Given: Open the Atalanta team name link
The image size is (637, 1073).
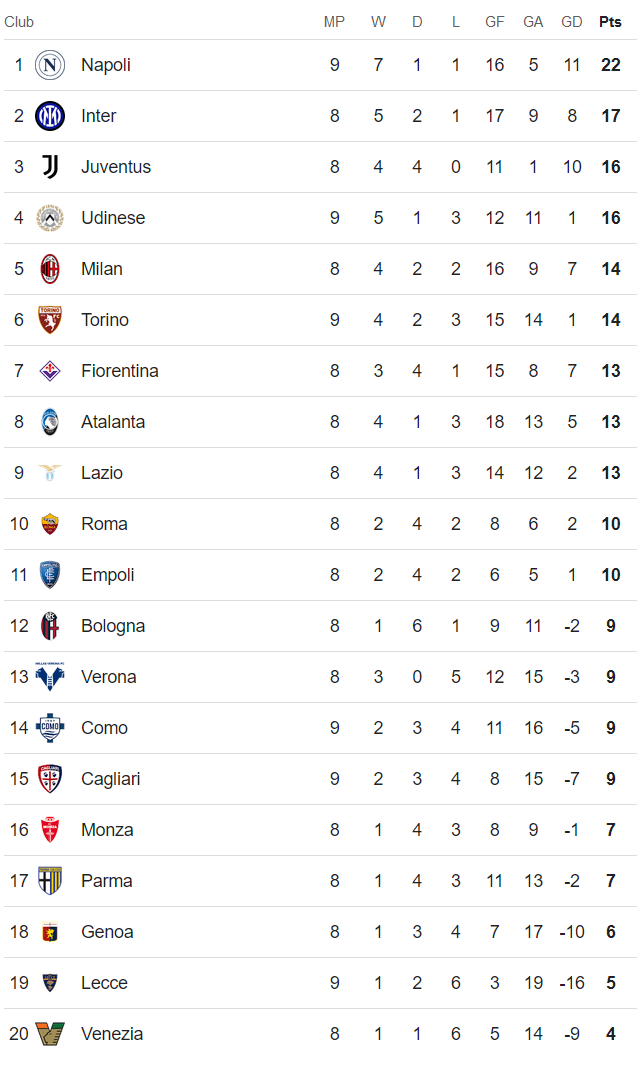Looking at the screenshot, I should point(113,422).
